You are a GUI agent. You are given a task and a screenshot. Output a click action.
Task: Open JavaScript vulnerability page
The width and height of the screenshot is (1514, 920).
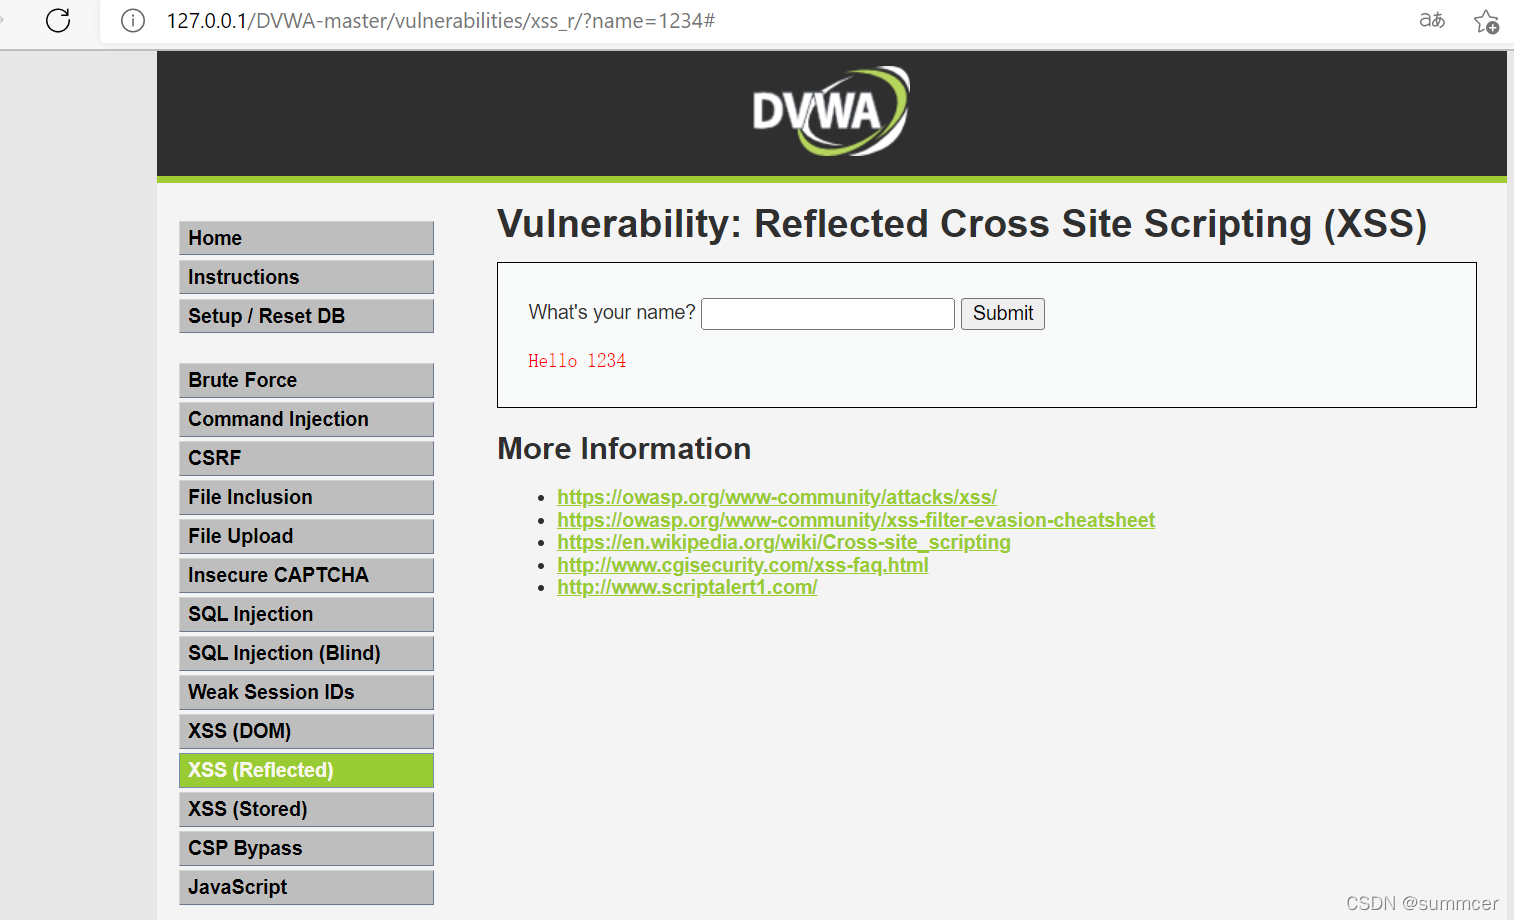(306, 887)
